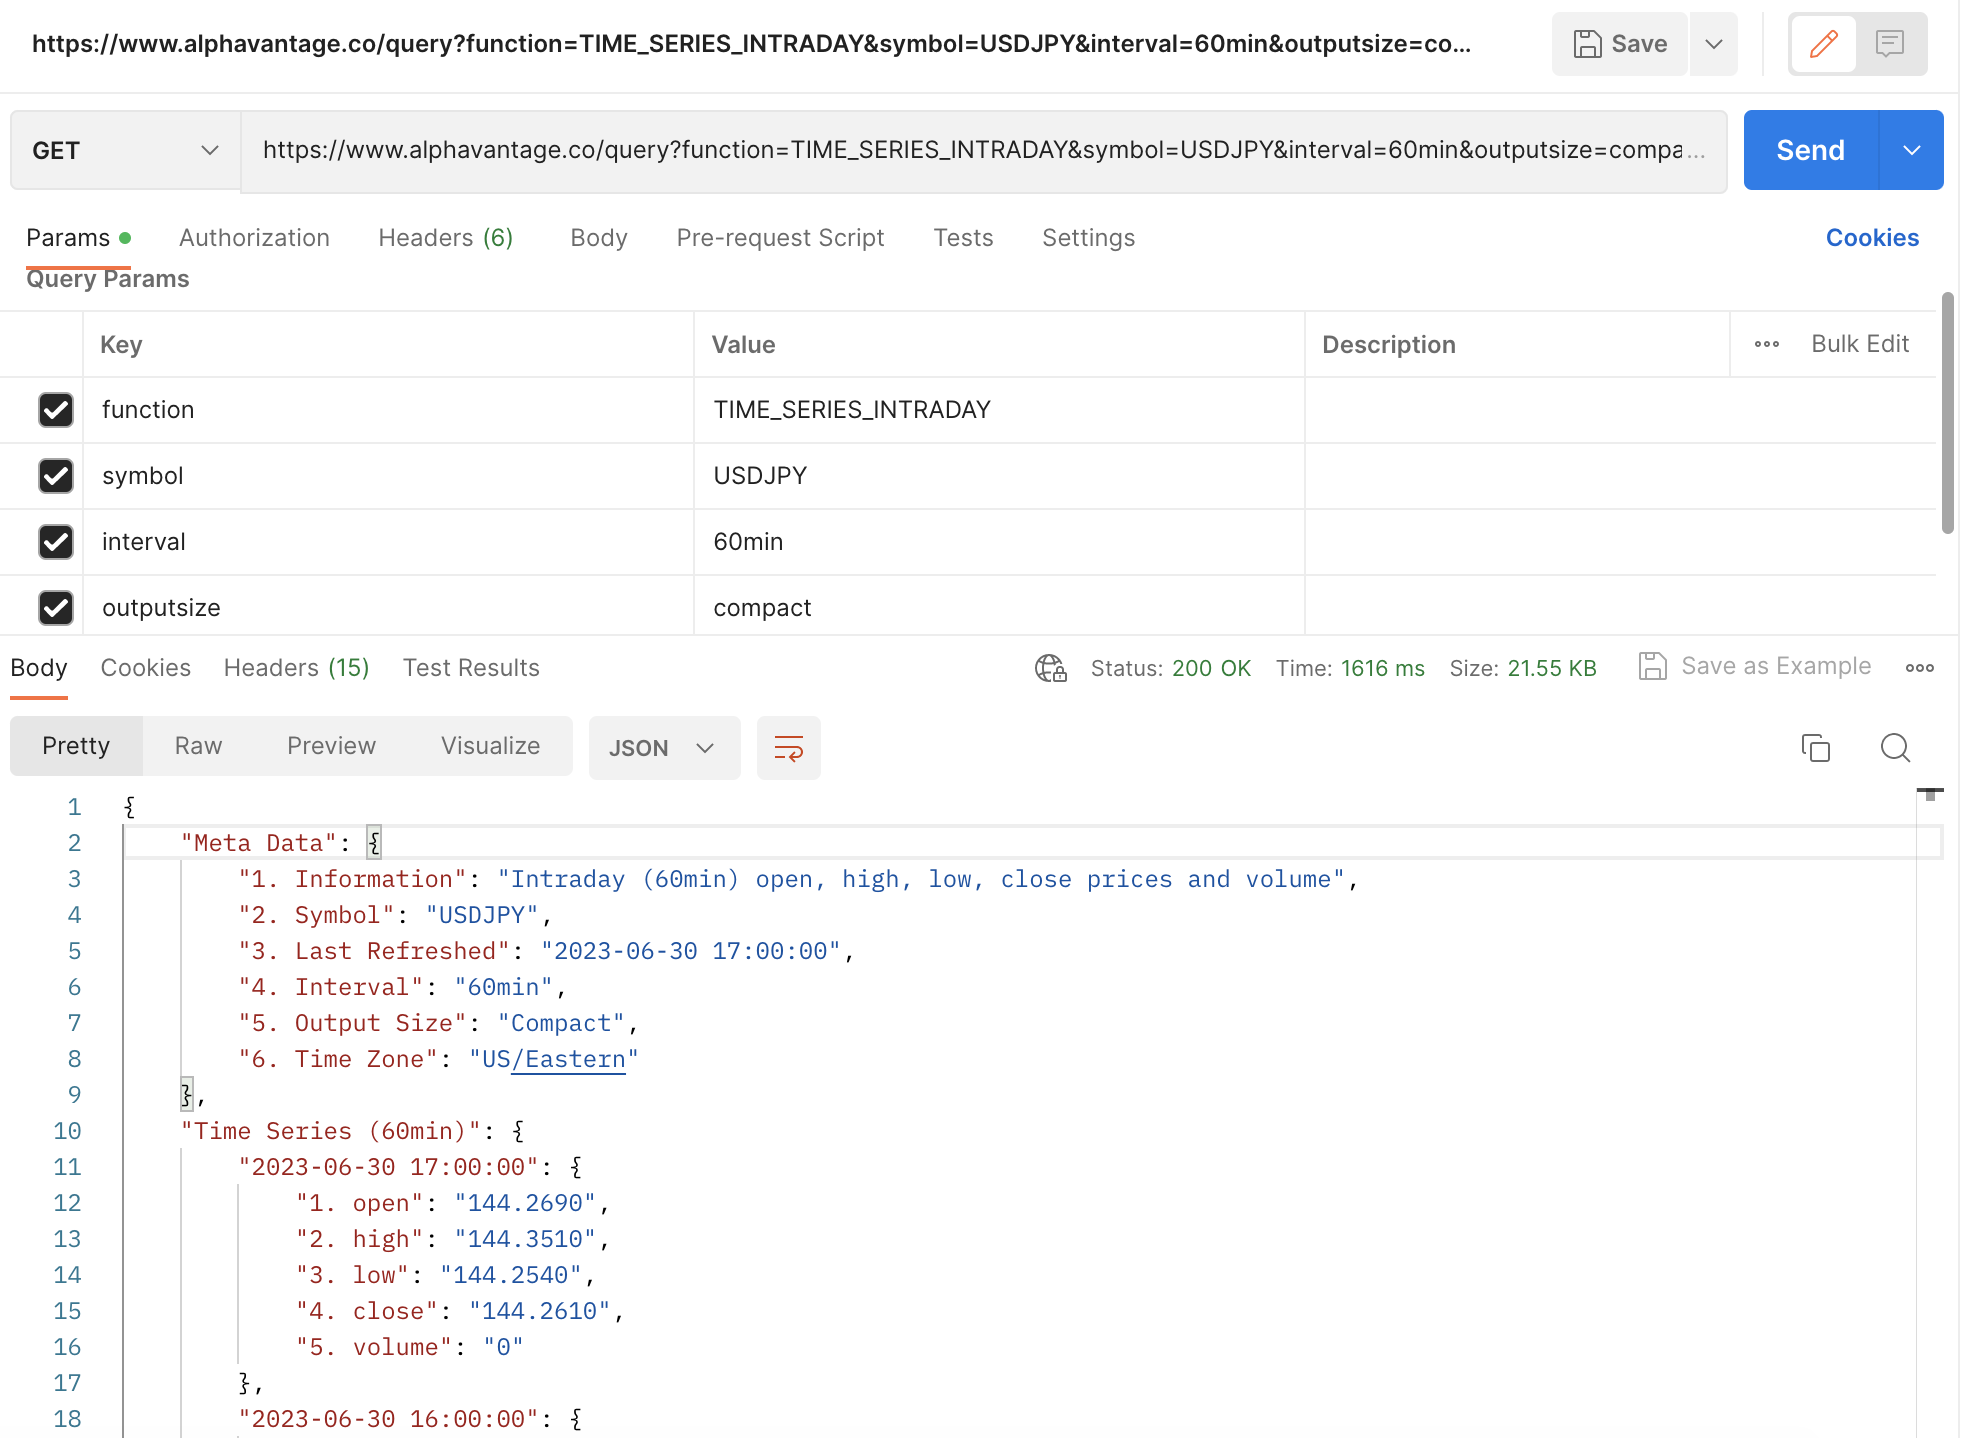Click the USDJPY value cell
Viewport: 1968px width, 1438px height.
point(999,476)
